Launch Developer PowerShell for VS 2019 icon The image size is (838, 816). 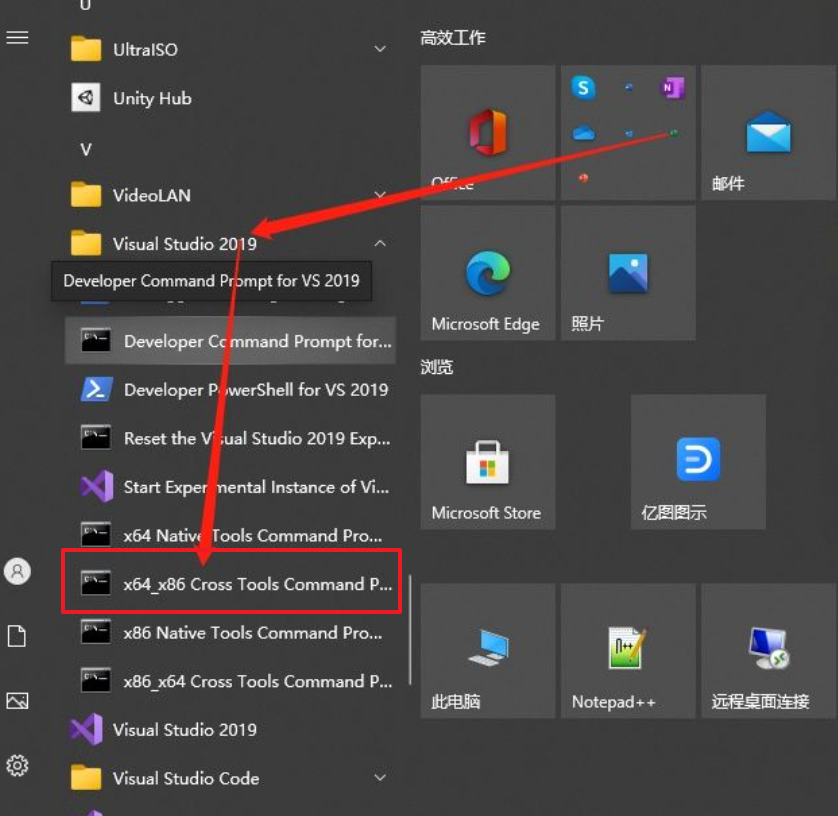tap(96, 389)
